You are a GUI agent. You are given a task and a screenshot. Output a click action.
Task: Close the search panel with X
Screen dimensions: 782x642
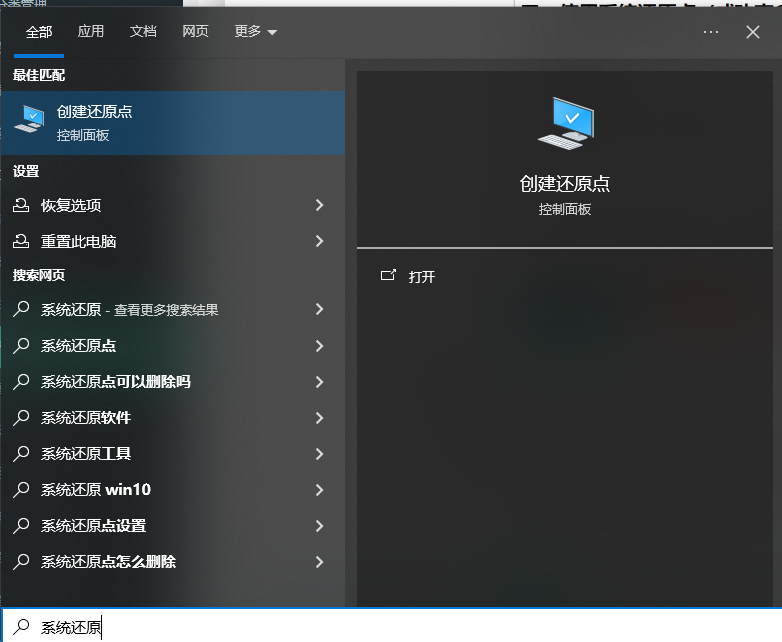pyautogui.click(x=753, y=32)
